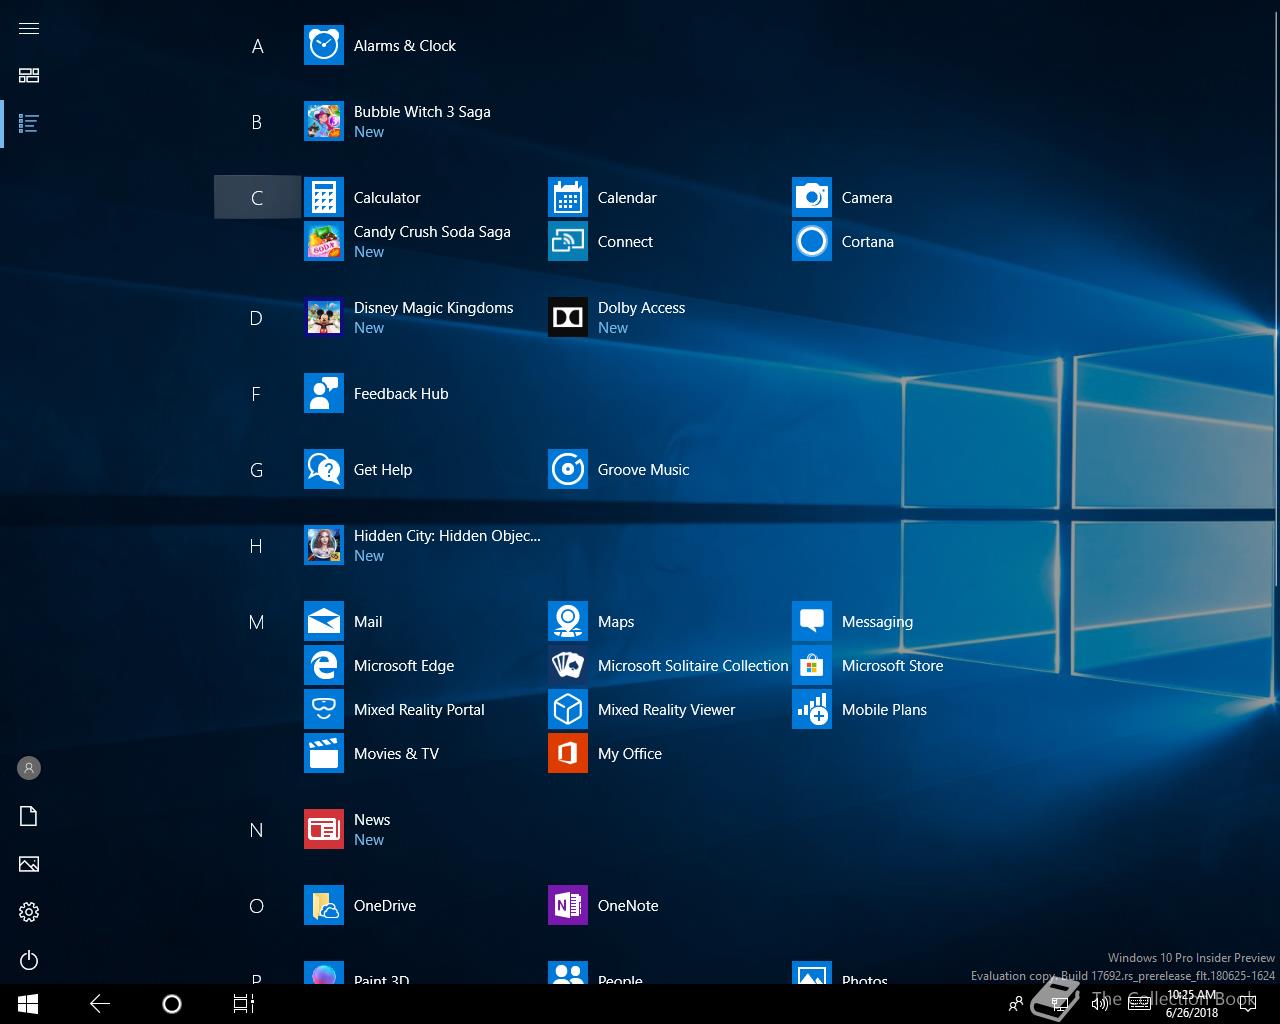Open the OneNote icon

click(x=568, y=906)
